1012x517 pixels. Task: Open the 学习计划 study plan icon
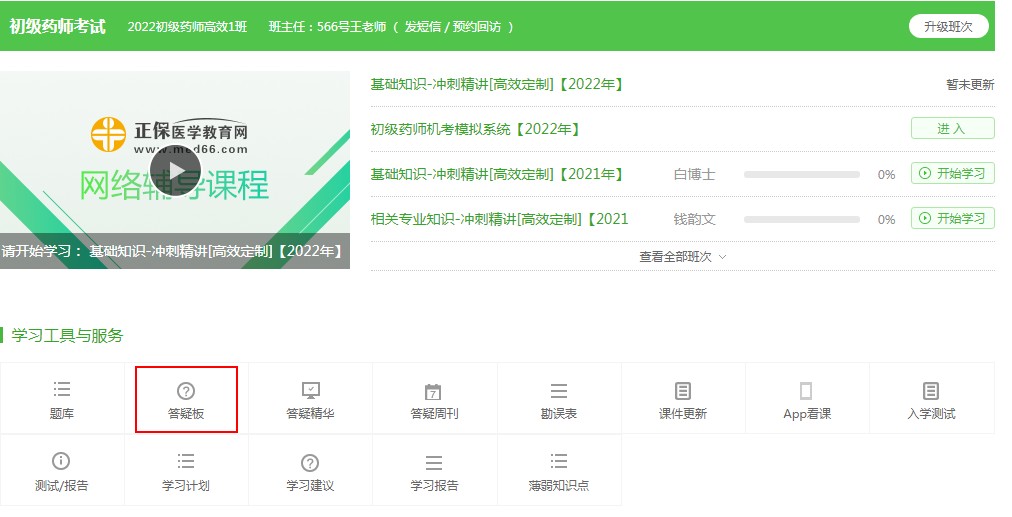tap(186, 461)
